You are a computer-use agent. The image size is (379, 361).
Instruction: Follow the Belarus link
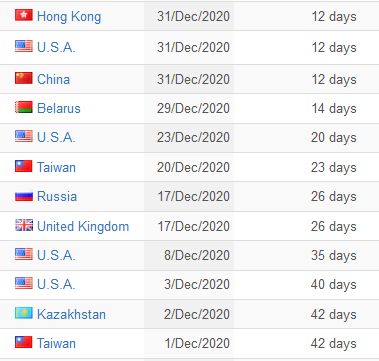click(x=59, y=108)
